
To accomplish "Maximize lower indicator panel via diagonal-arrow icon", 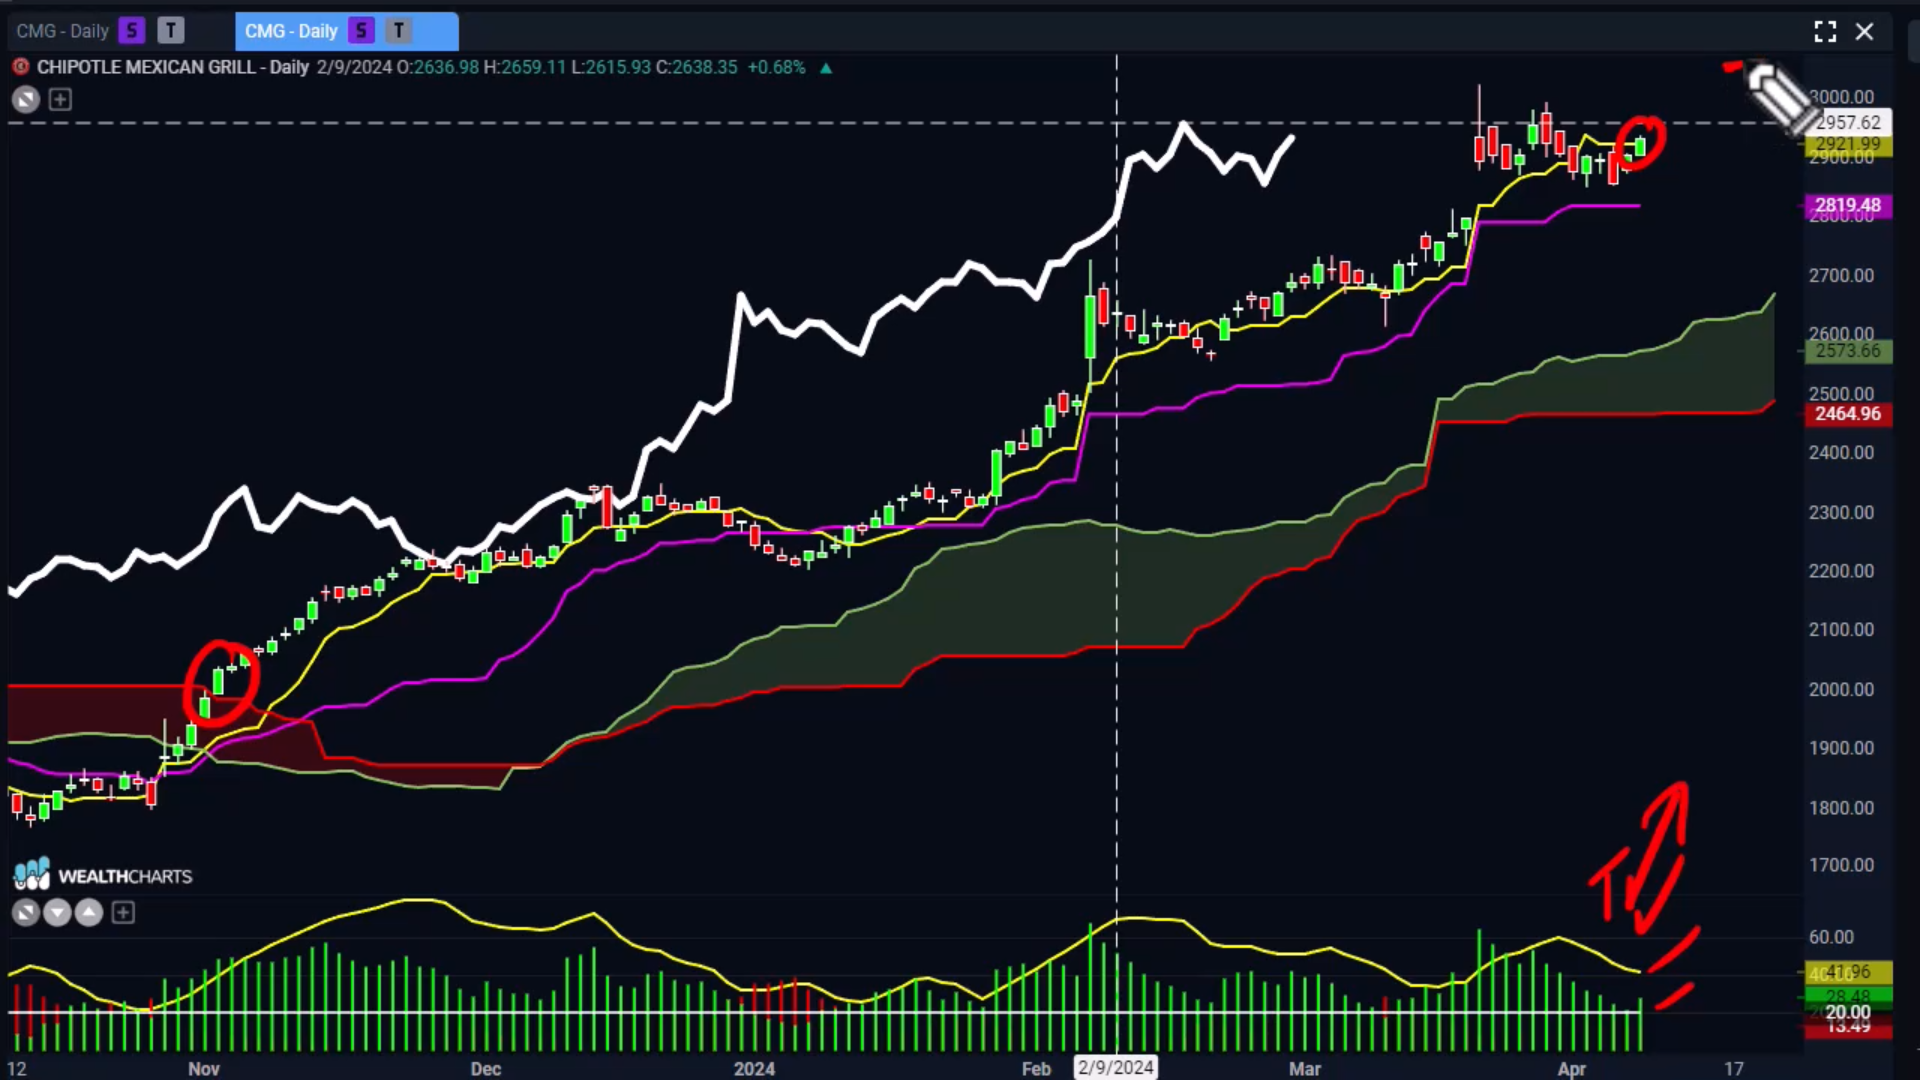I will point(26,912).
